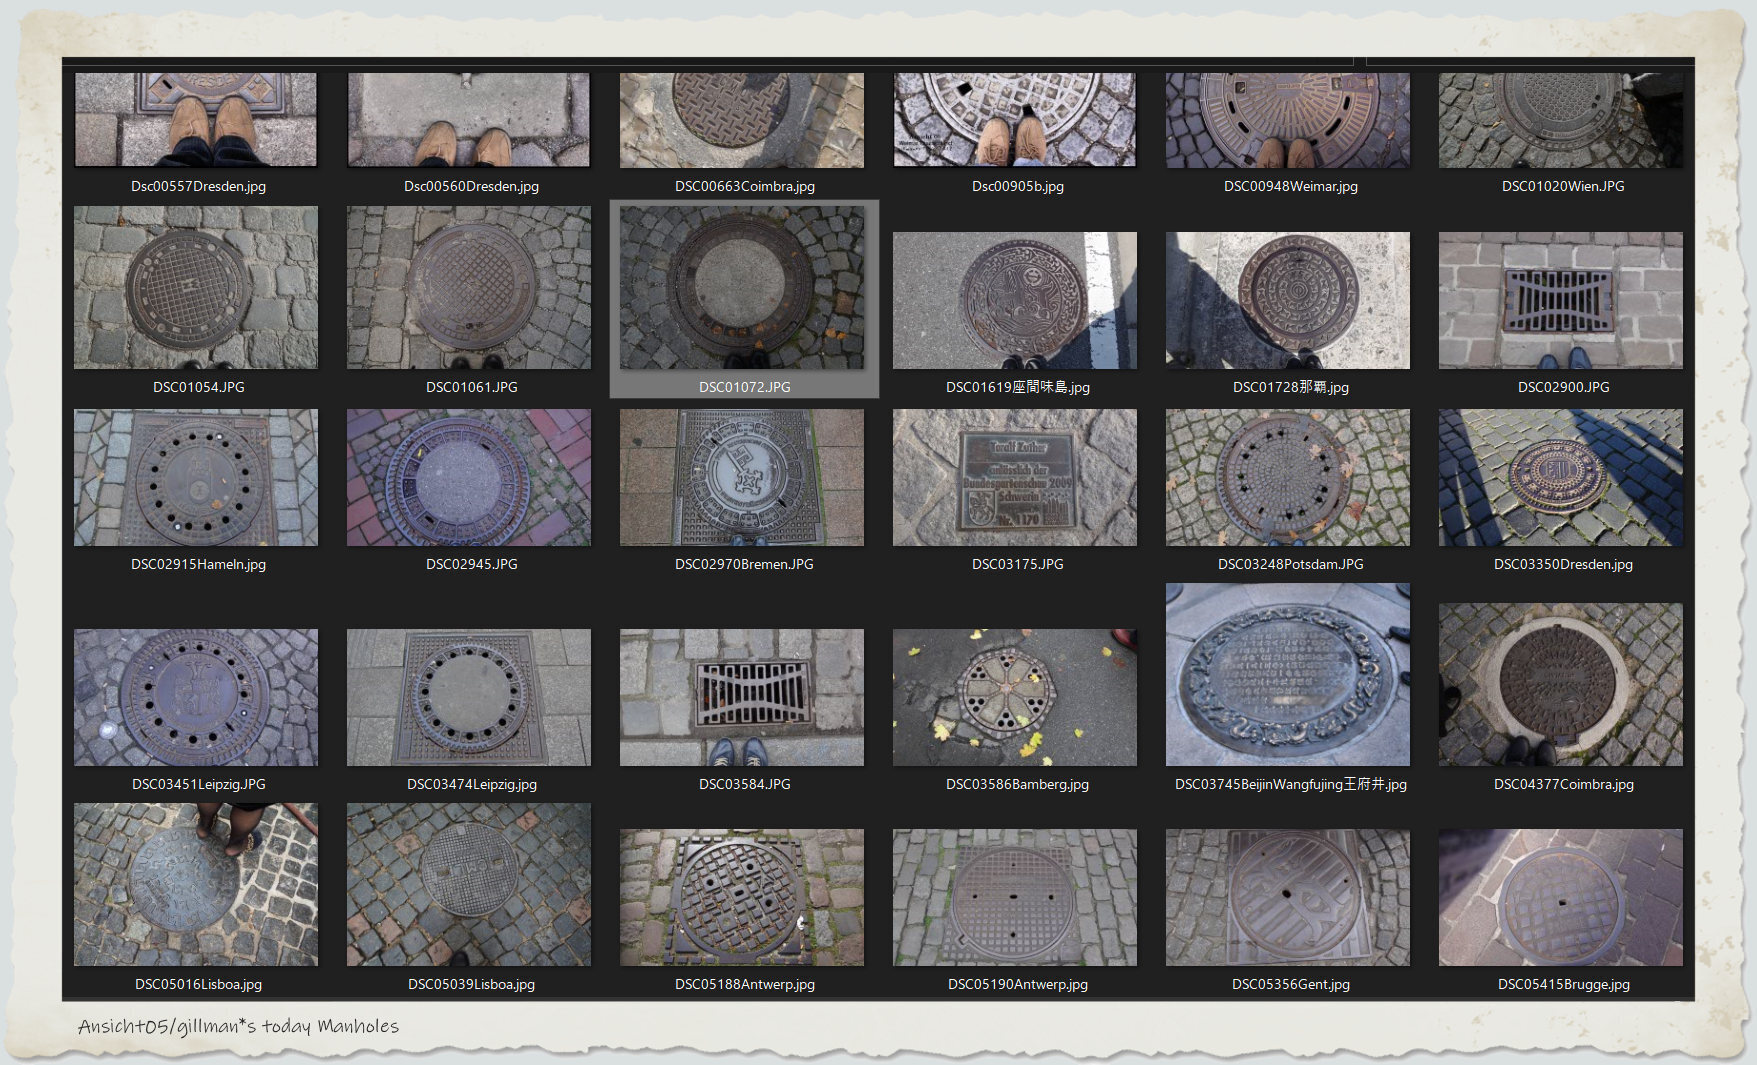This screenshot has width=1757, height=1065.
Task: Select DSC05415Brugge.jpg thumbnail
Action: (x=1561, y=898)
